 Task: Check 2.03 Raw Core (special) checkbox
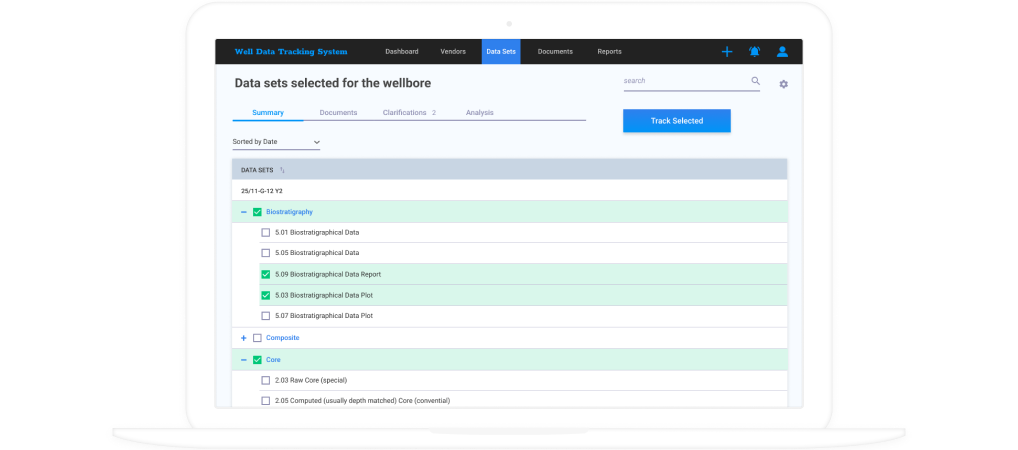[266, 381]
